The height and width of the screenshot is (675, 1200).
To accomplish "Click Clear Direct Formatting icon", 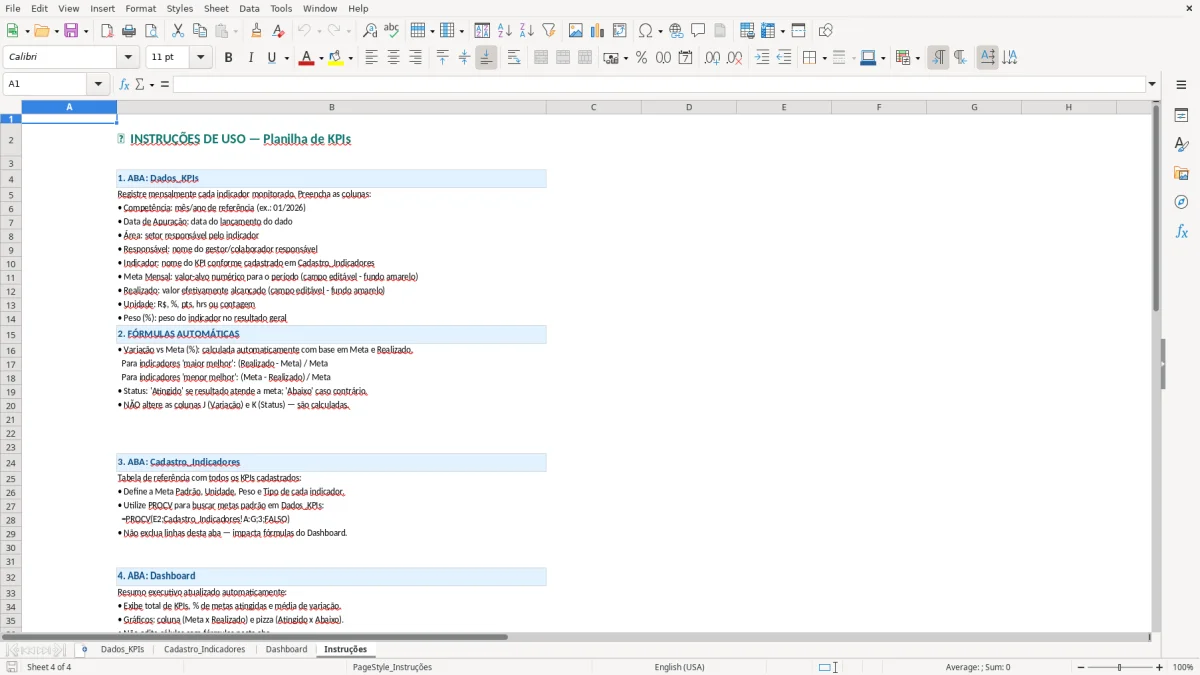I will (x=279, y=31).
